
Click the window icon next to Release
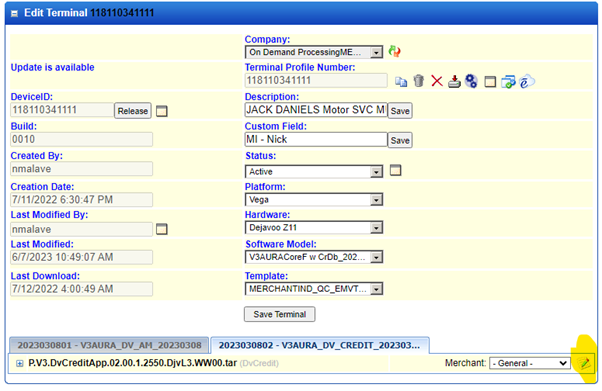(x=162, y=111)
